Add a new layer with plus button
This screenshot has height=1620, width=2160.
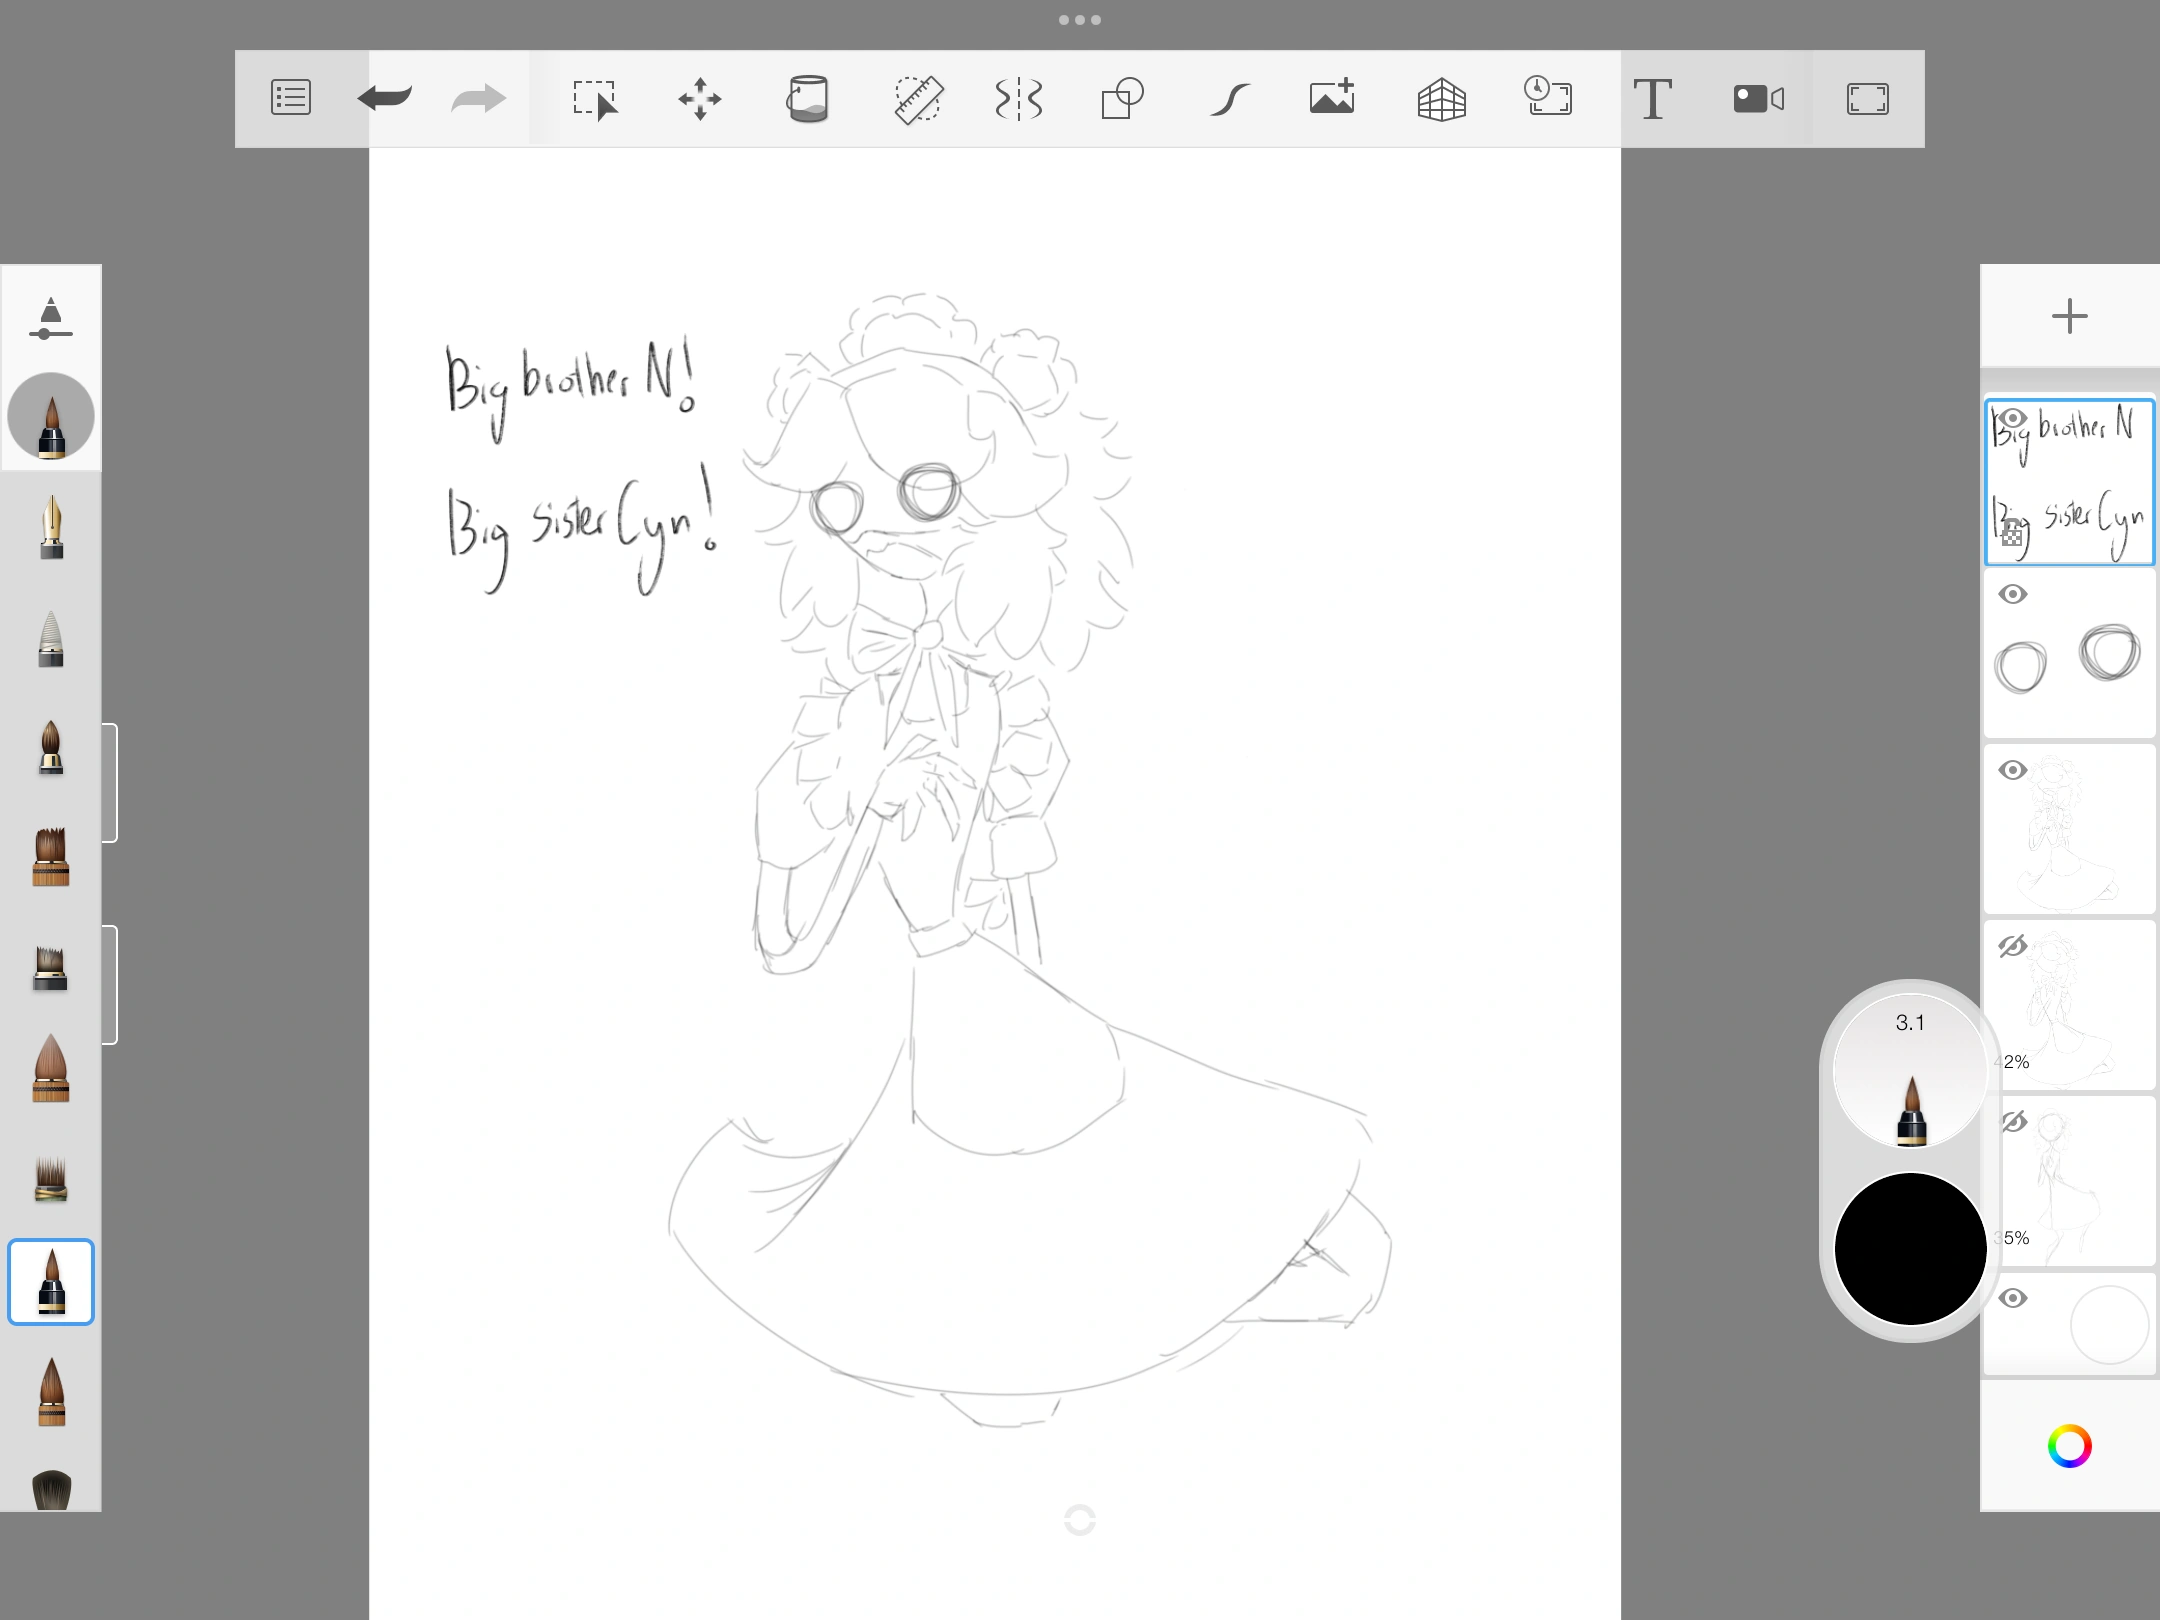2069,317
